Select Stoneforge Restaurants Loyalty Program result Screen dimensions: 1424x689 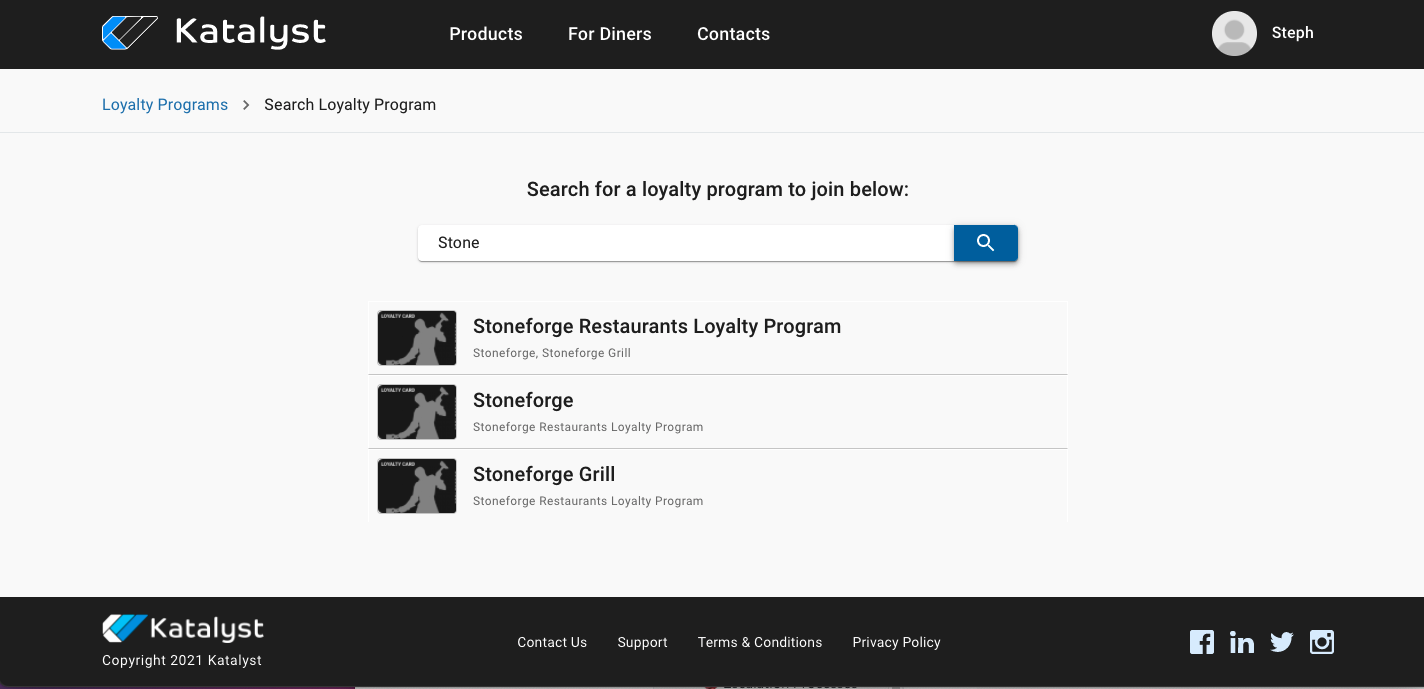[656, 327]
